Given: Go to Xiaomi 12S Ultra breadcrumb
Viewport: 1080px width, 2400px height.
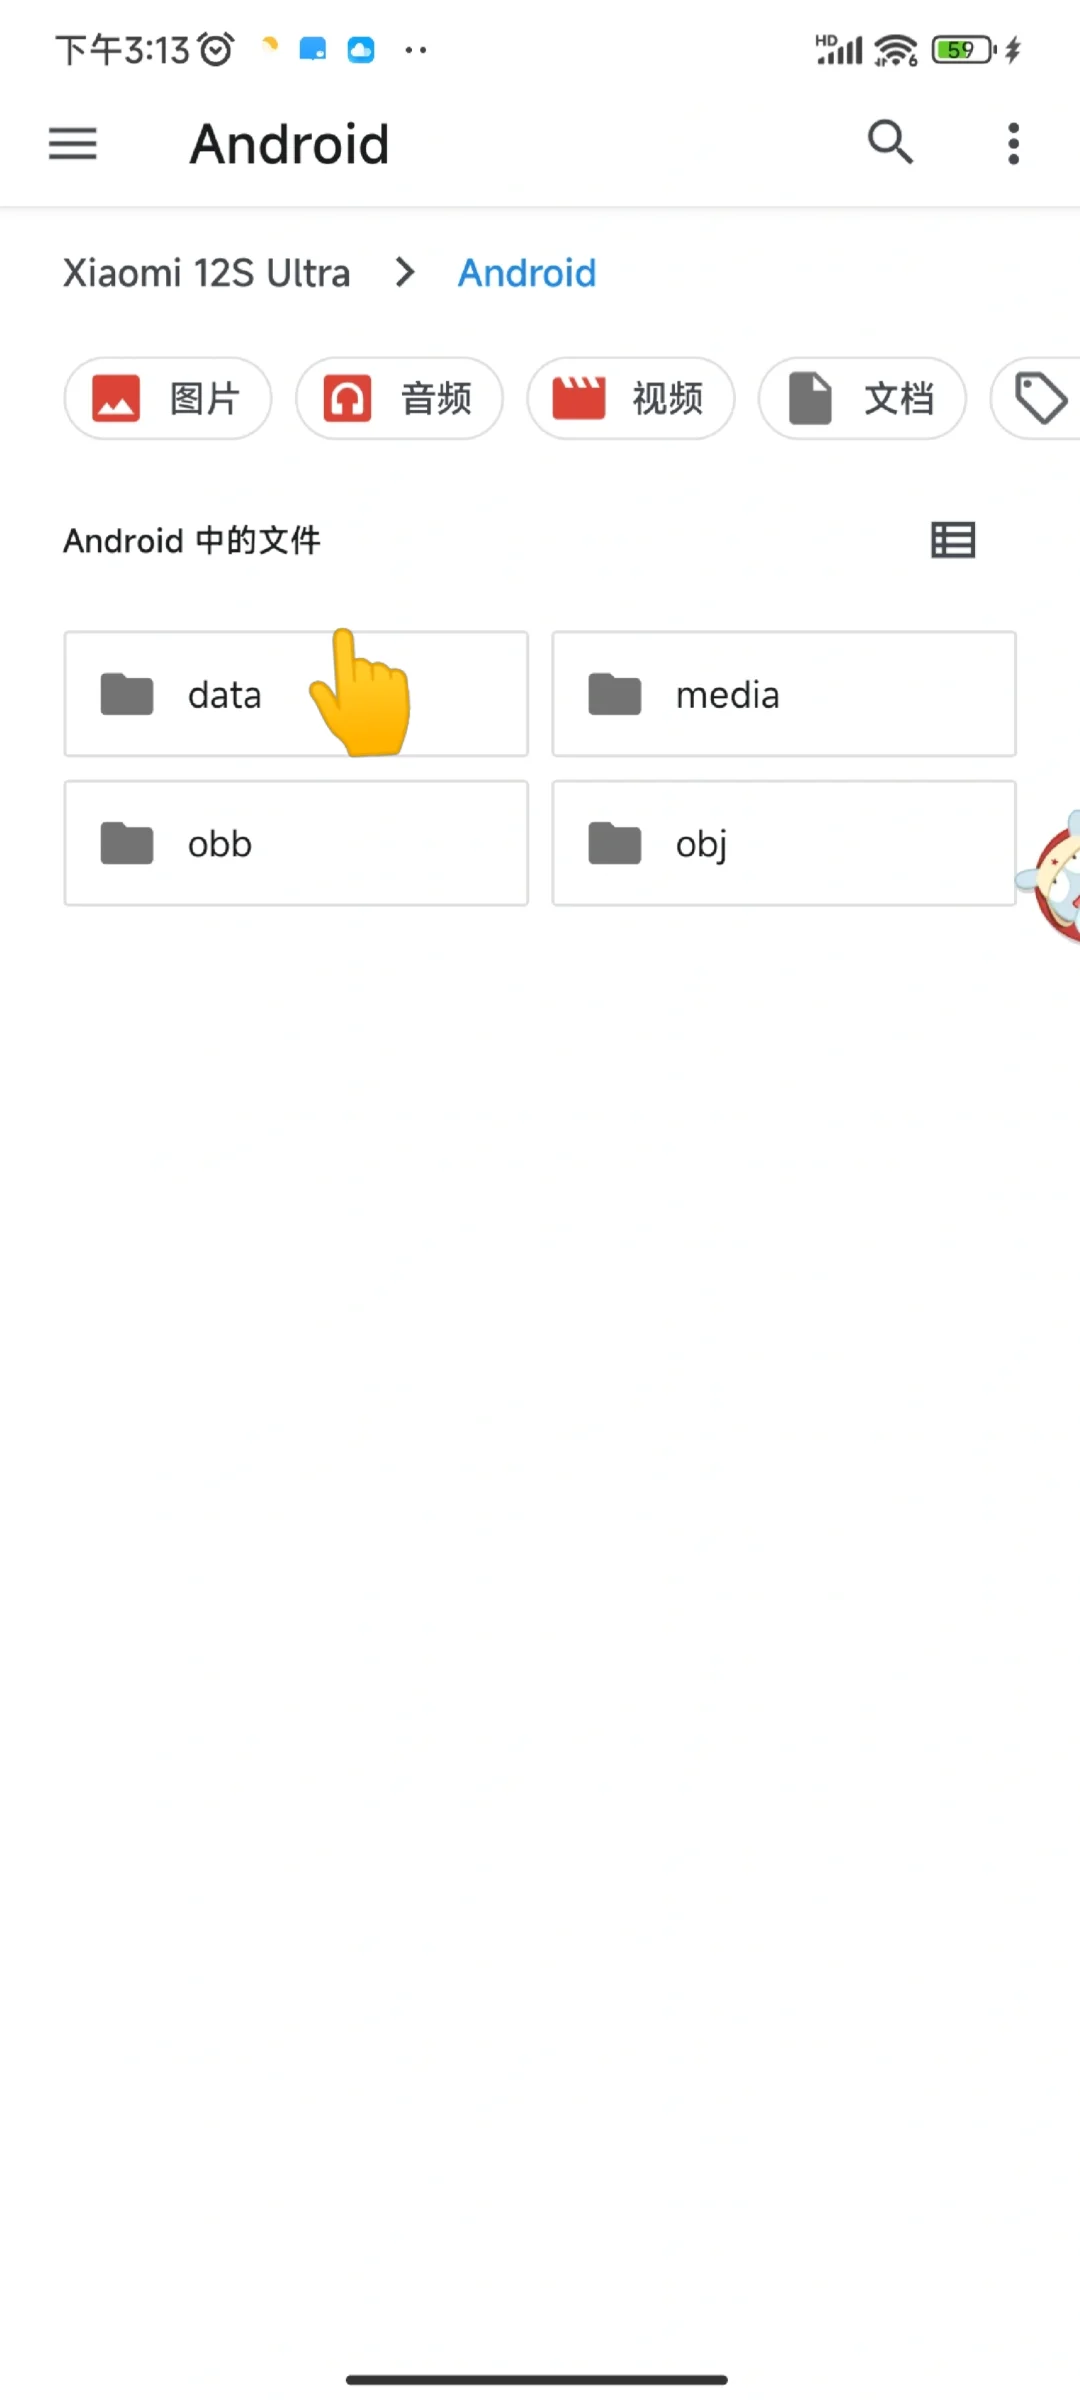Looking at the screenshot, I should [207, 273].
